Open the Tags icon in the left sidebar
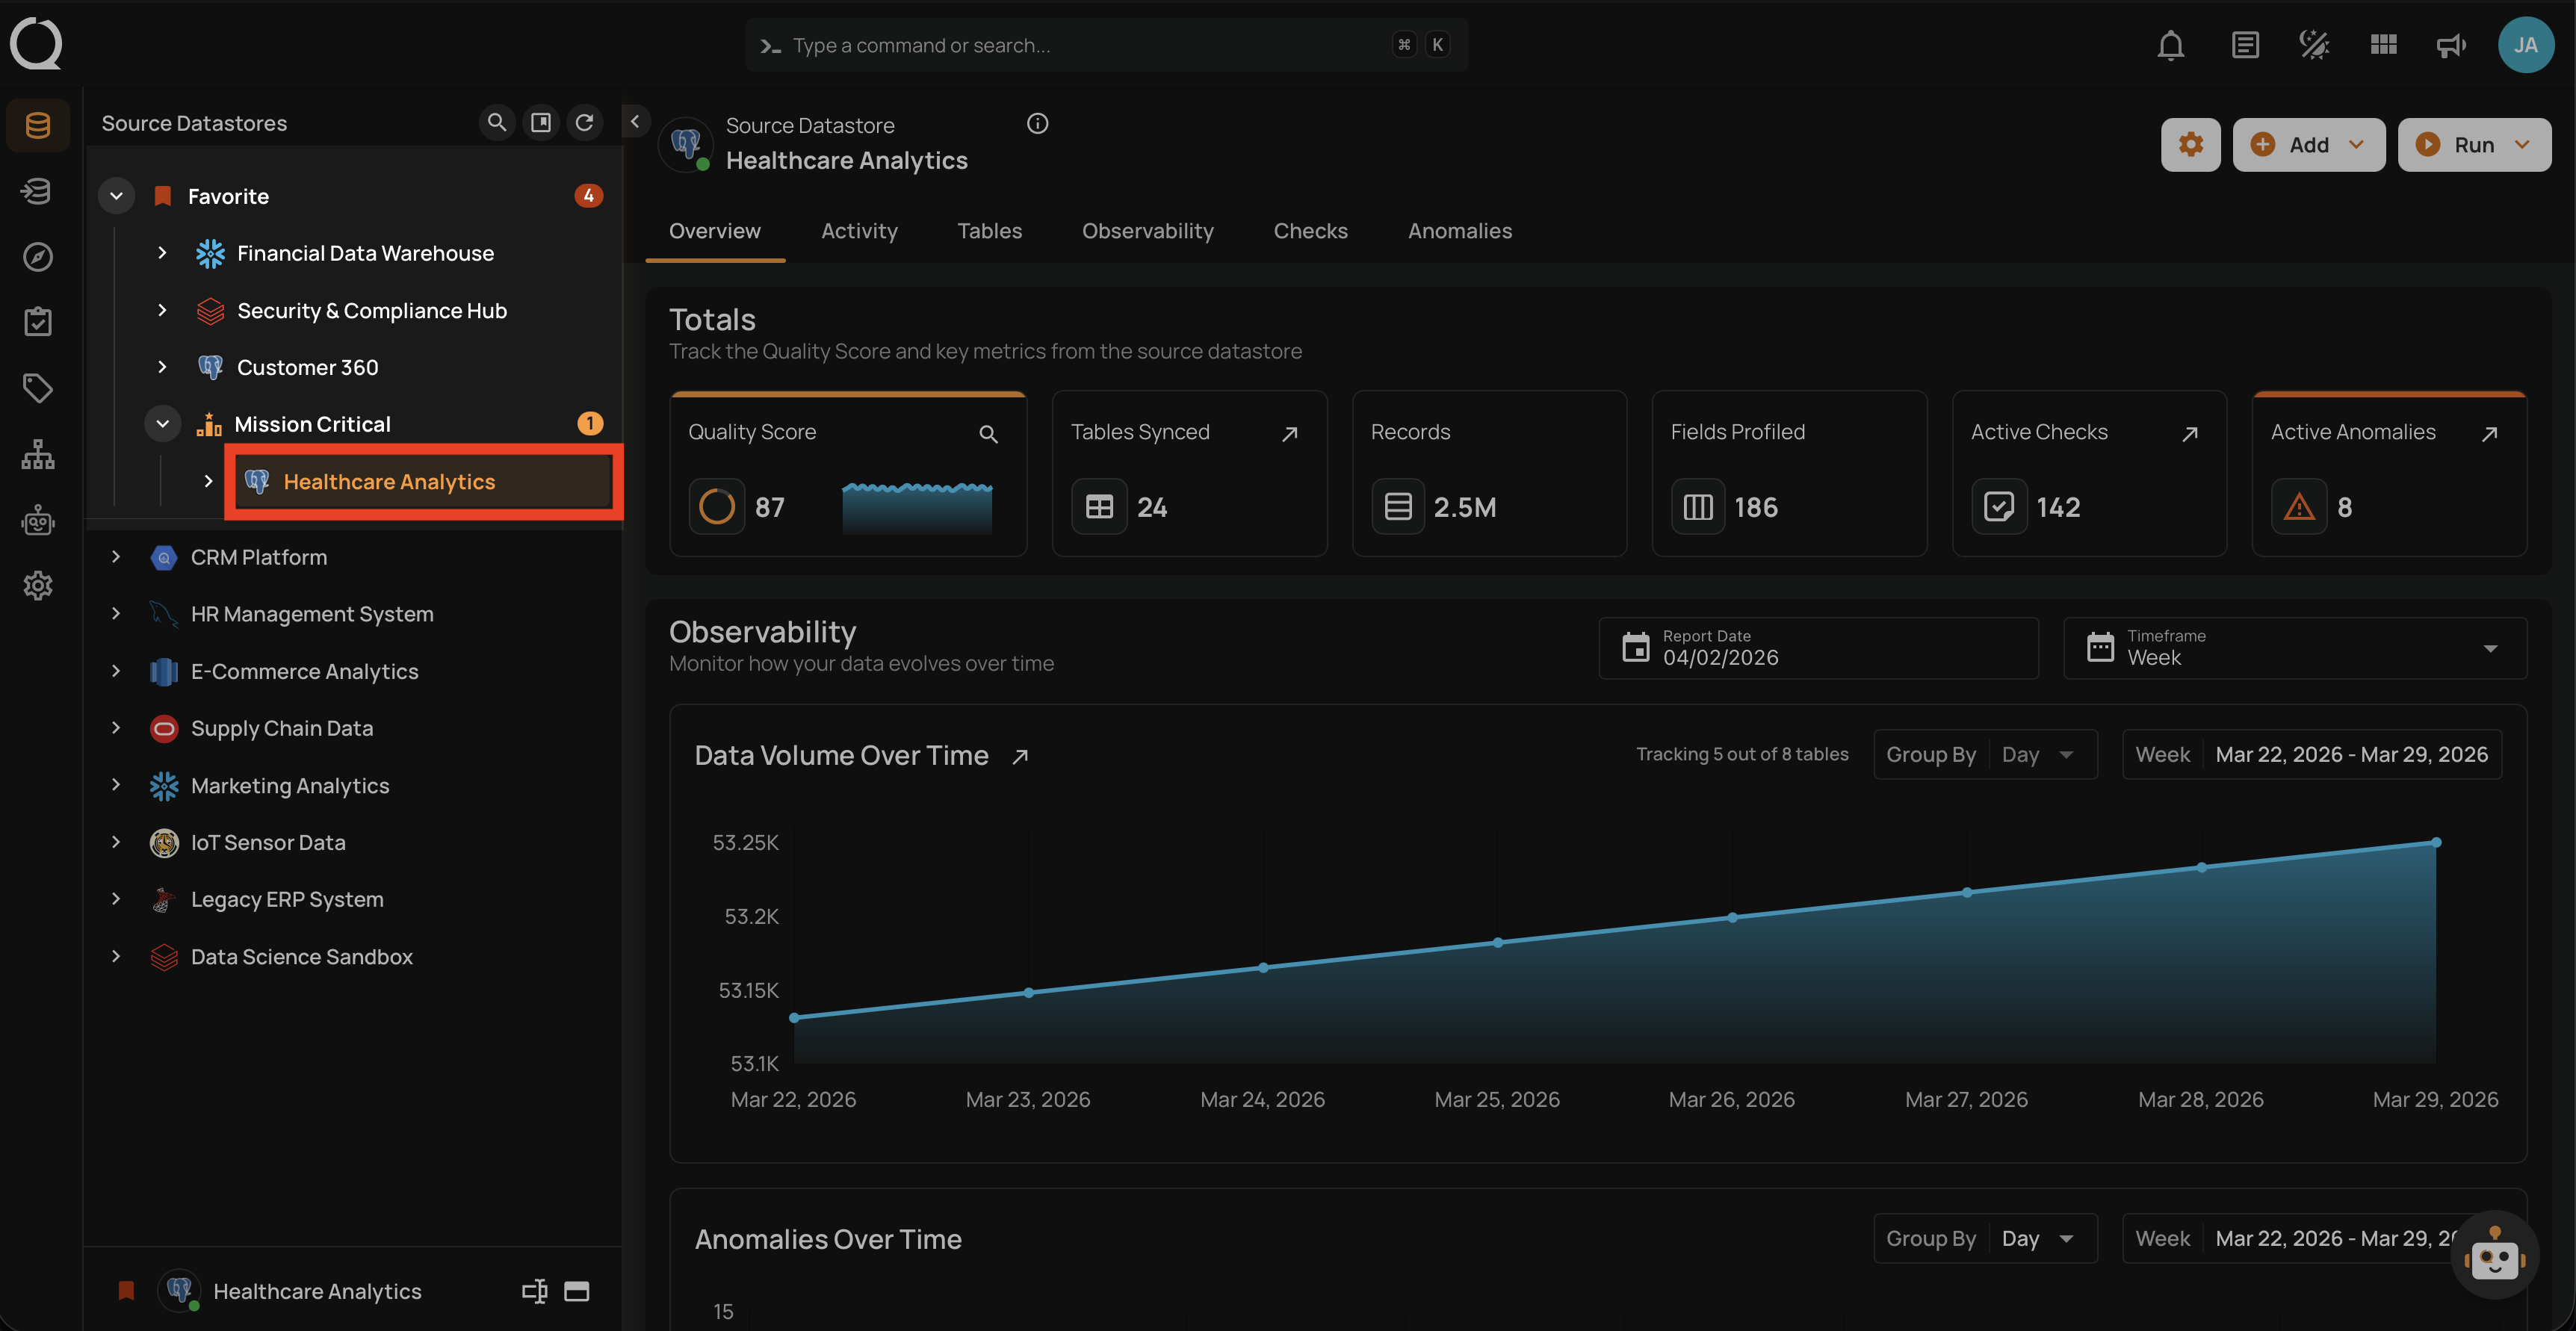This screenshot has height=1331, width=2576. tap(38, 388)
